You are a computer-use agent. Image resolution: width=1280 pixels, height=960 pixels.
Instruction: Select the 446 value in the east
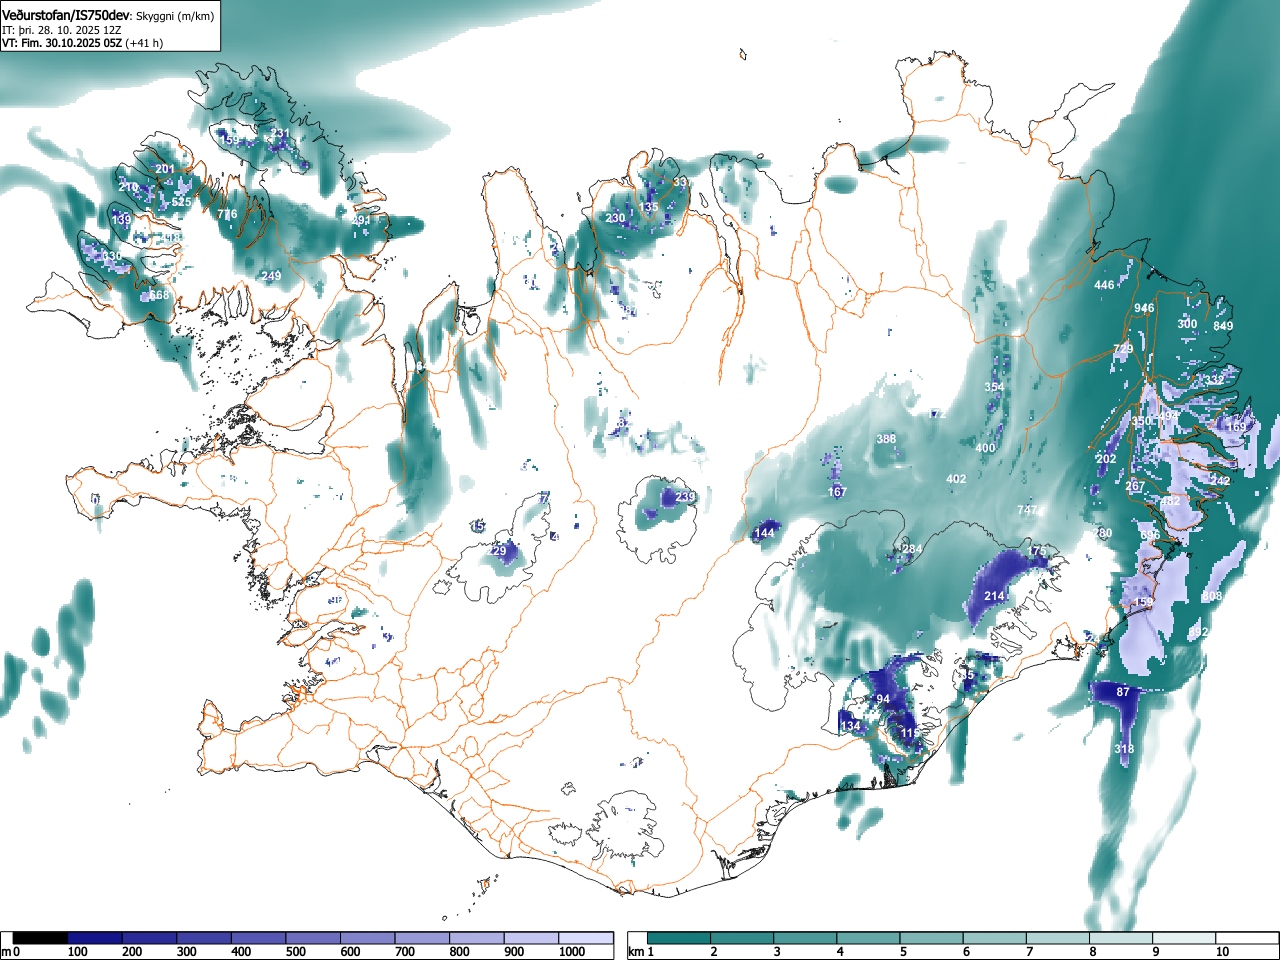tap(1104, 285)
